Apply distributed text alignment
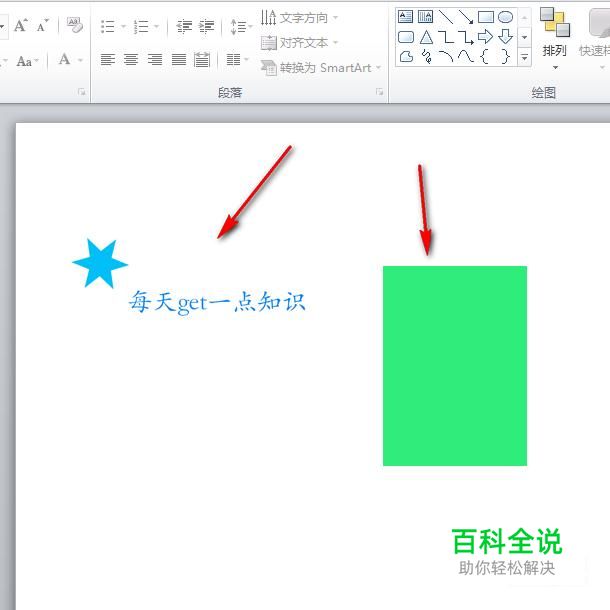Viewport: 610px width, 610px height. click(202, 60)
